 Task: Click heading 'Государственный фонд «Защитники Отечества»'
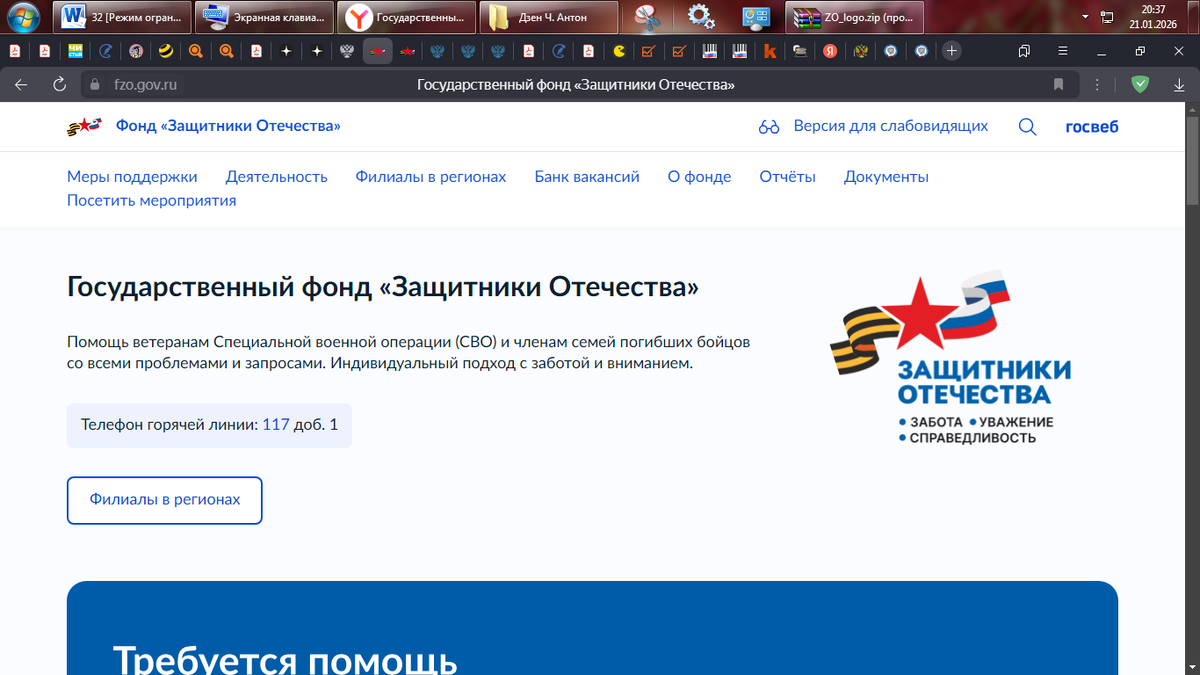point(383,288)
